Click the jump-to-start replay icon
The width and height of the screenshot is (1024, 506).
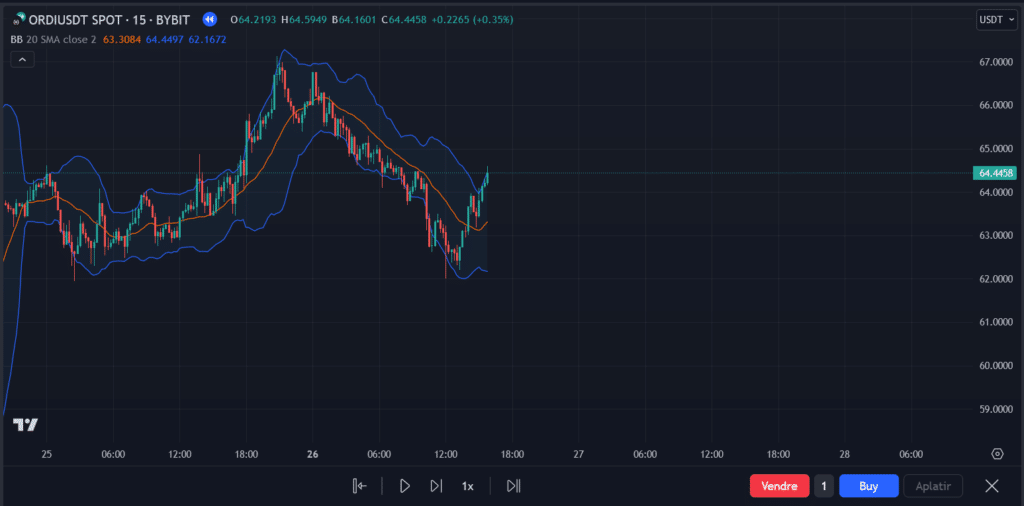pyautogui.click(x=359, y=486)
